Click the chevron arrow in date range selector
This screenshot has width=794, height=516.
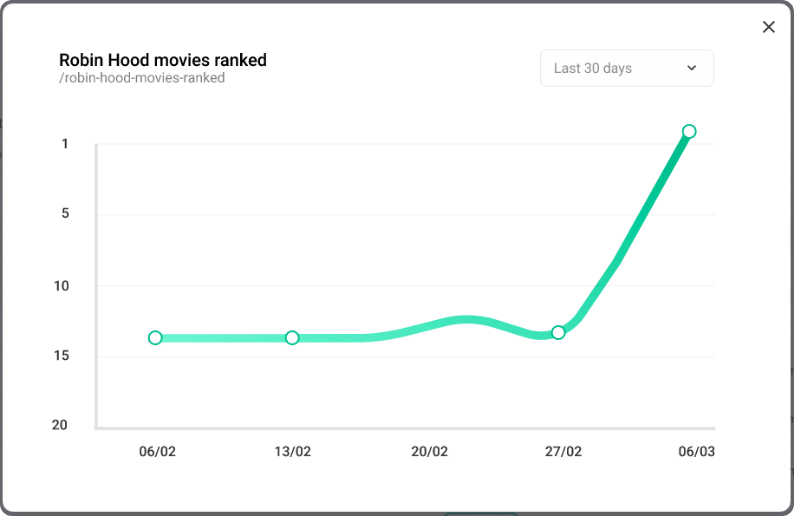tap(691, 68)
